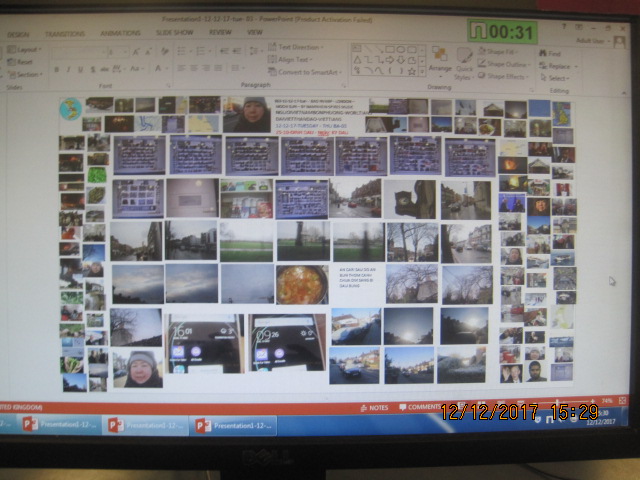Click the Reset slide icon

pyautogui.click(x=11, y=62)
